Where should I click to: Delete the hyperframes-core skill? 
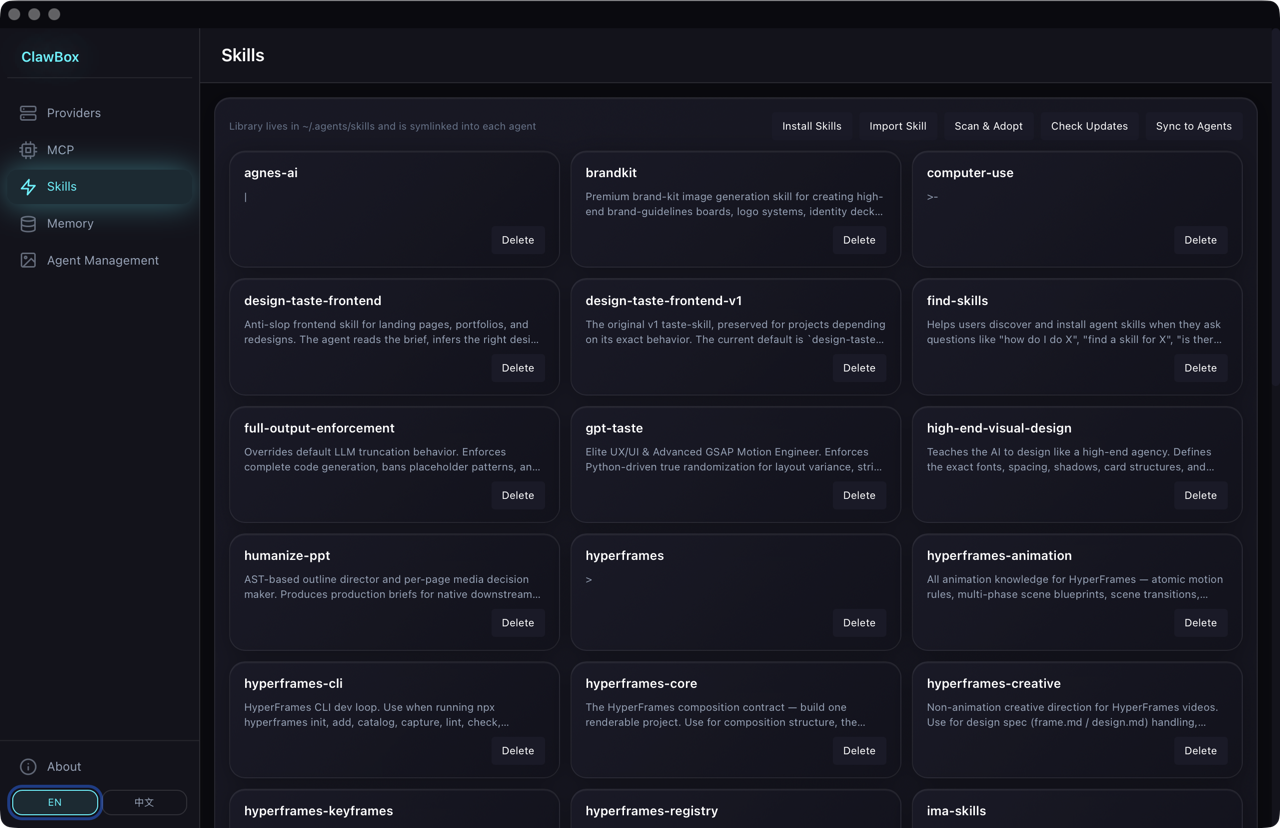[x=859, y=751]
